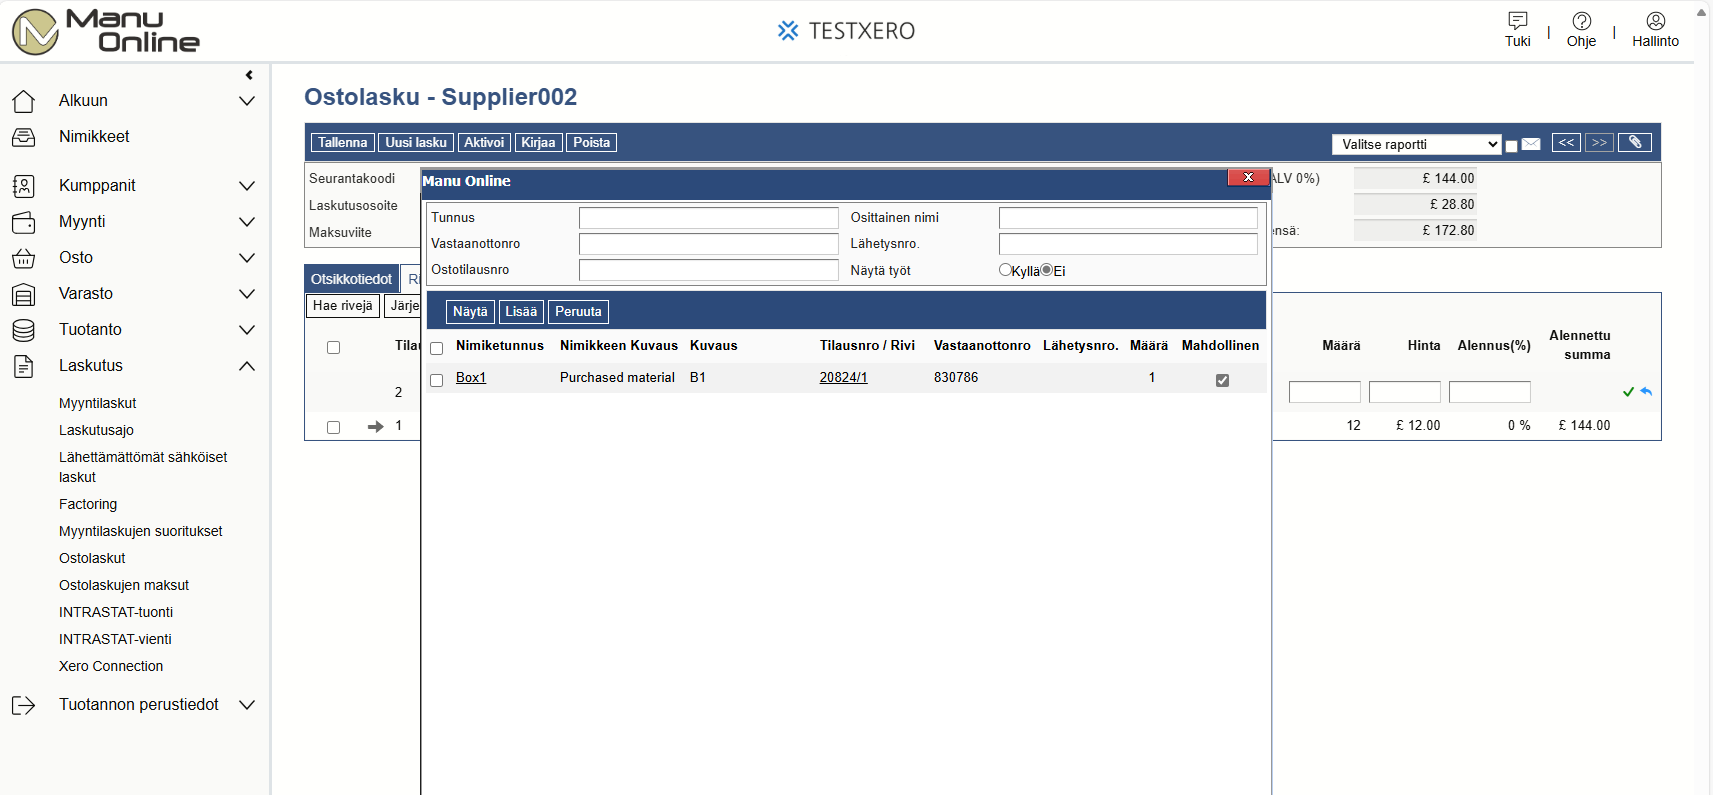Expand the Osto menu chevron
The width and height of the screenshot is (1713, 795).
(247, 258)
